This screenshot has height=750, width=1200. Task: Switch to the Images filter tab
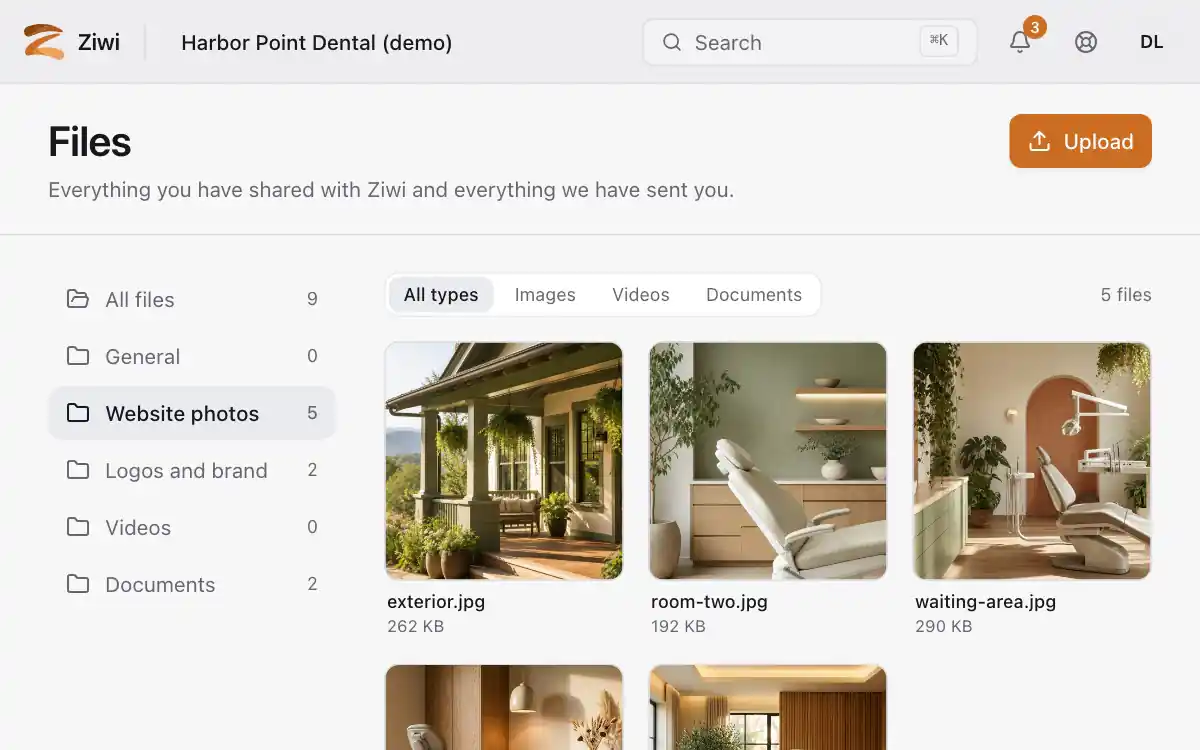pyautogui.click(x=545, y=295)
